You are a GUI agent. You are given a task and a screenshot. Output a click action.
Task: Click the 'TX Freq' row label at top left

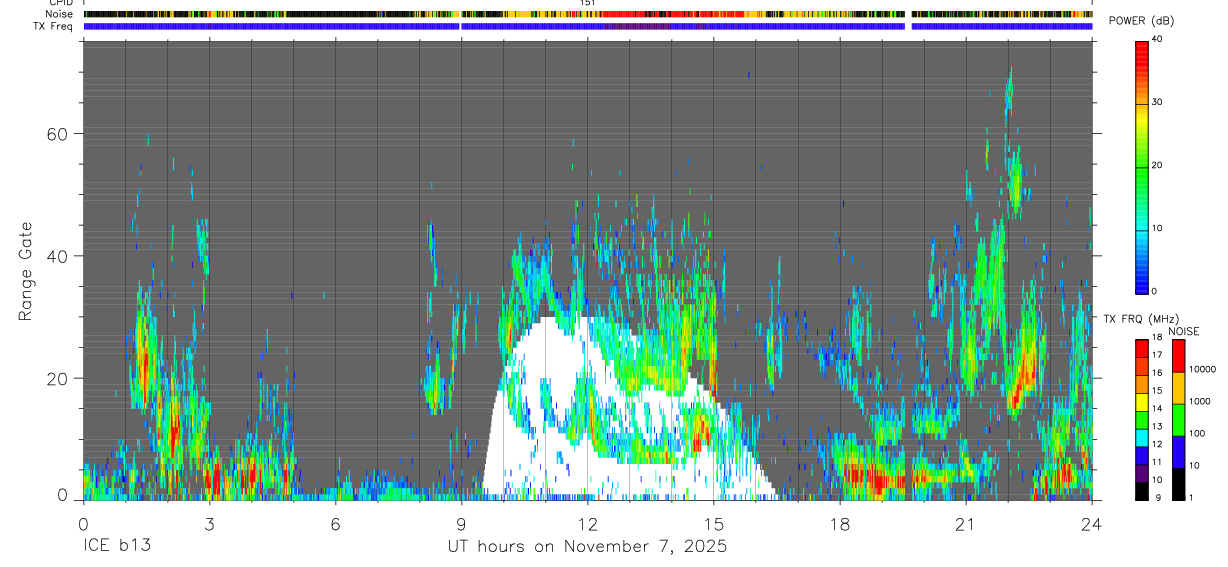point(53,26)
